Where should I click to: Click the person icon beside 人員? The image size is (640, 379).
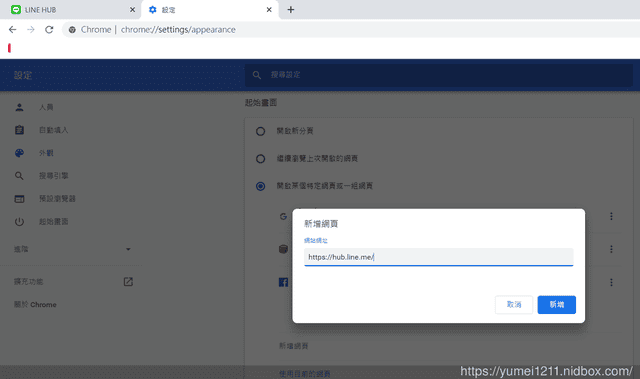[19, 107]
